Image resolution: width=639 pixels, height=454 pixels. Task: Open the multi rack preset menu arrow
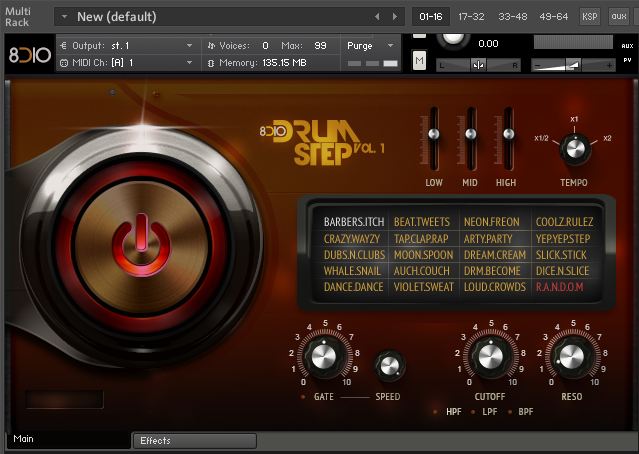pos(64,17)
